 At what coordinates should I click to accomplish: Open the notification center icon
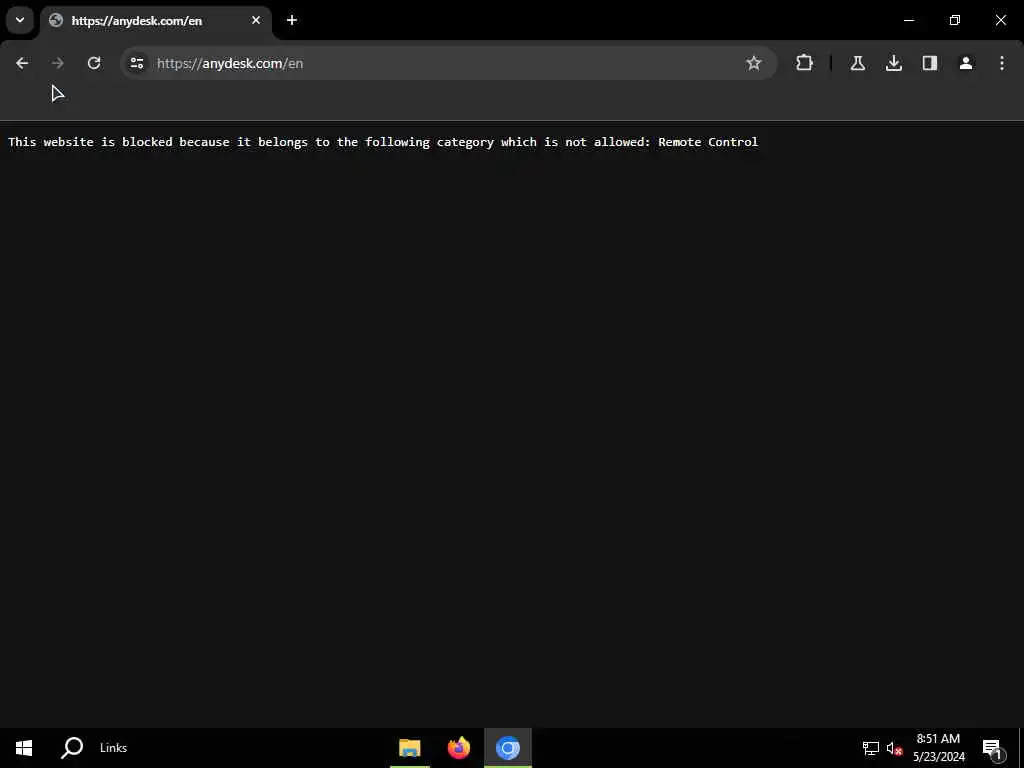[993, 748]
